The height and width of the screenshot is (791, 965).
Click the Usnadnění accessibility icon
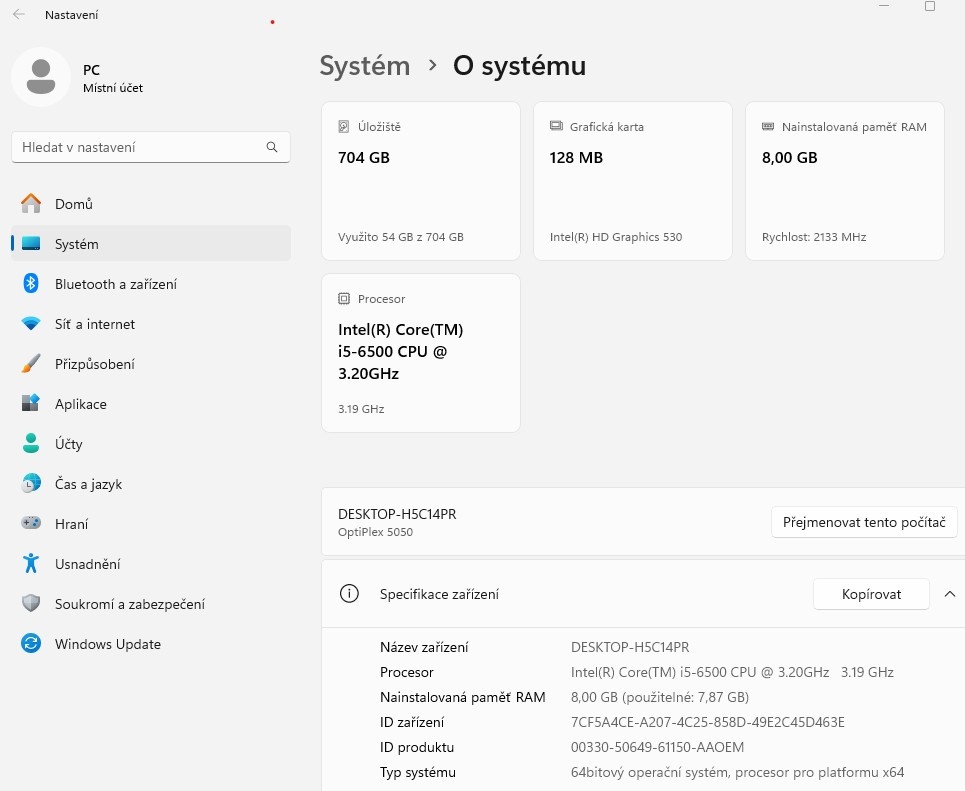pyautogui.click(x=31, y=564)
